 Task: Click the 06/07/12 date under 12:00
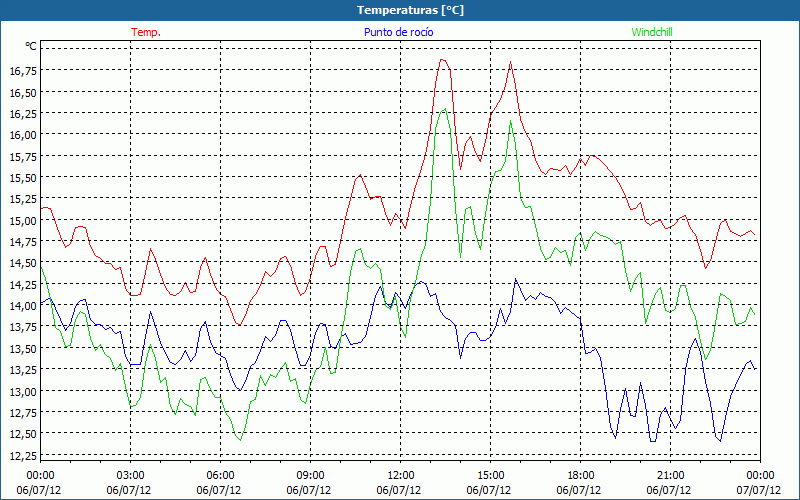(x=398, y=490)
